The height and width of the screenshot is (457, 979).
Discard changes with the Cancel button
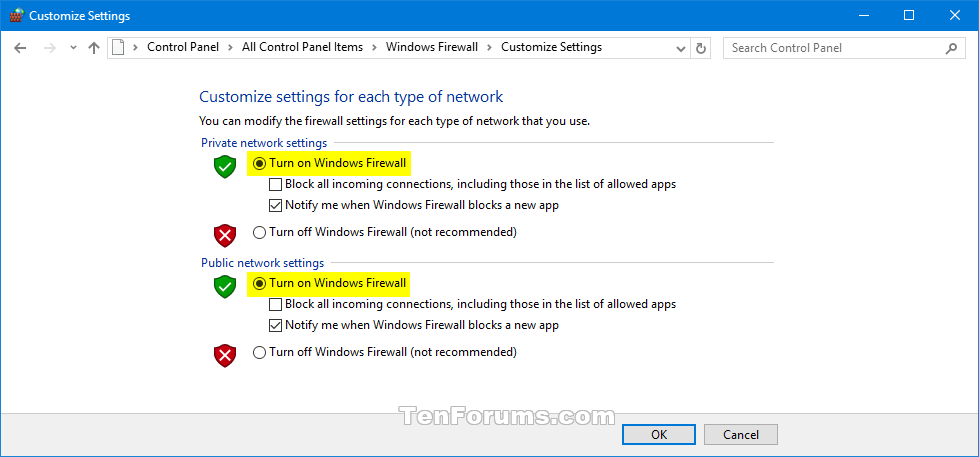(740, 435)
